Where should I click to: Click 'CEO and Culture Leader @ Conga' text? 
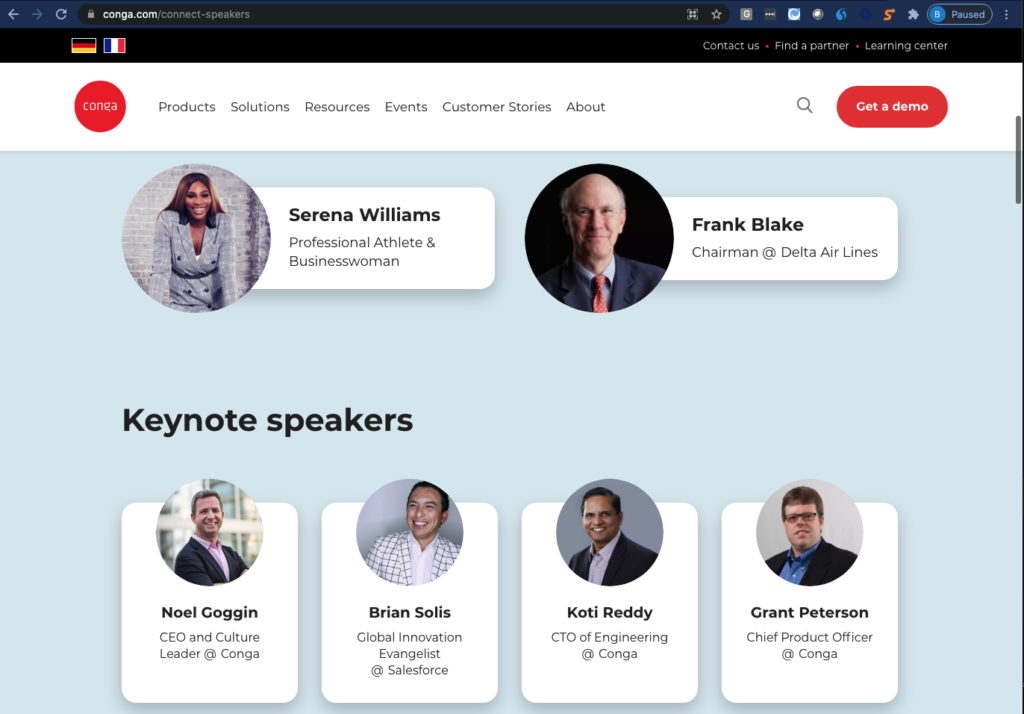(210, 645)
